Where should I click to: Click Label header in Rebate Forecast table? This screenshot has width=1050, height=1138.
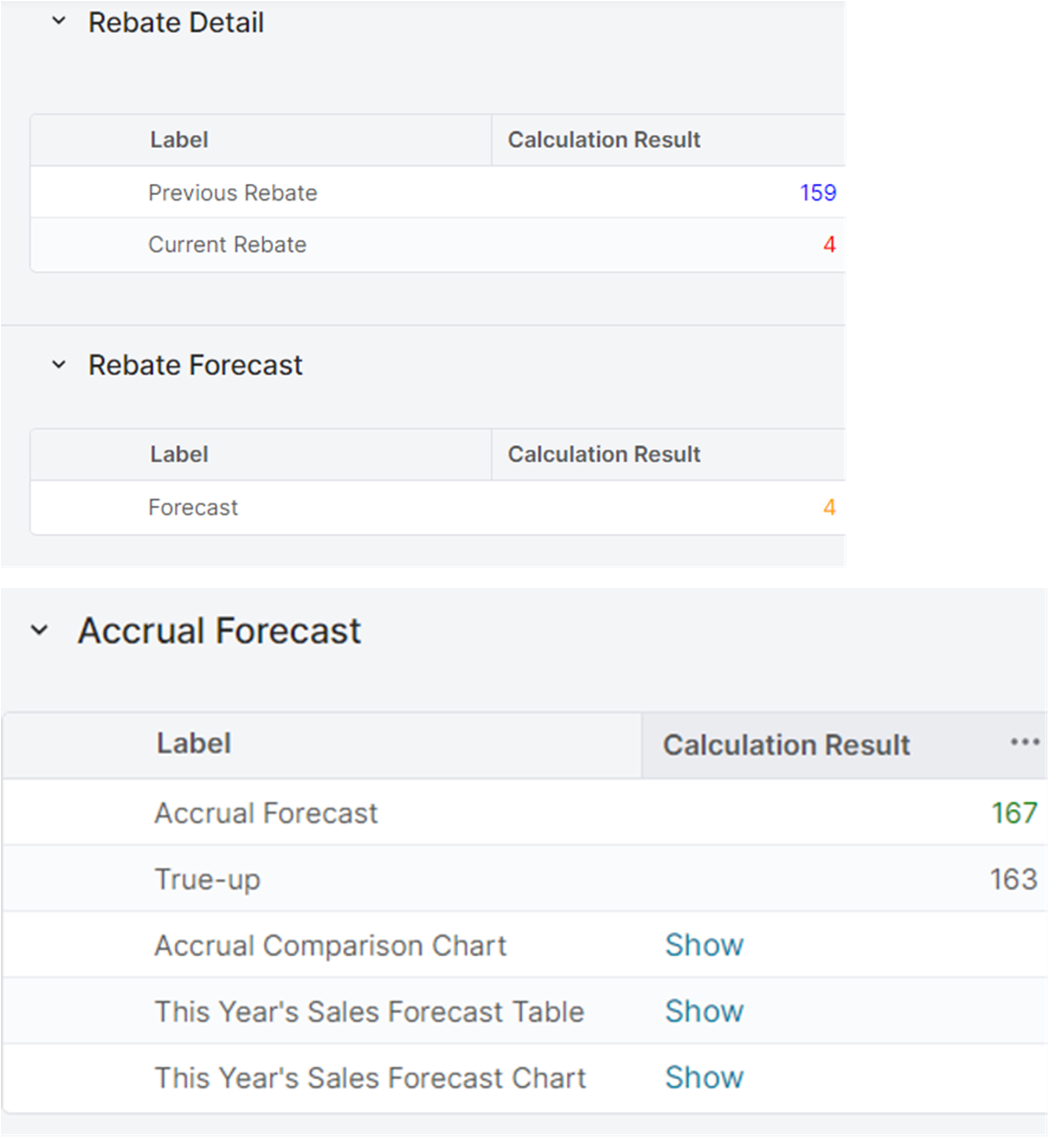pyautogui.click(x=179, y=454)
